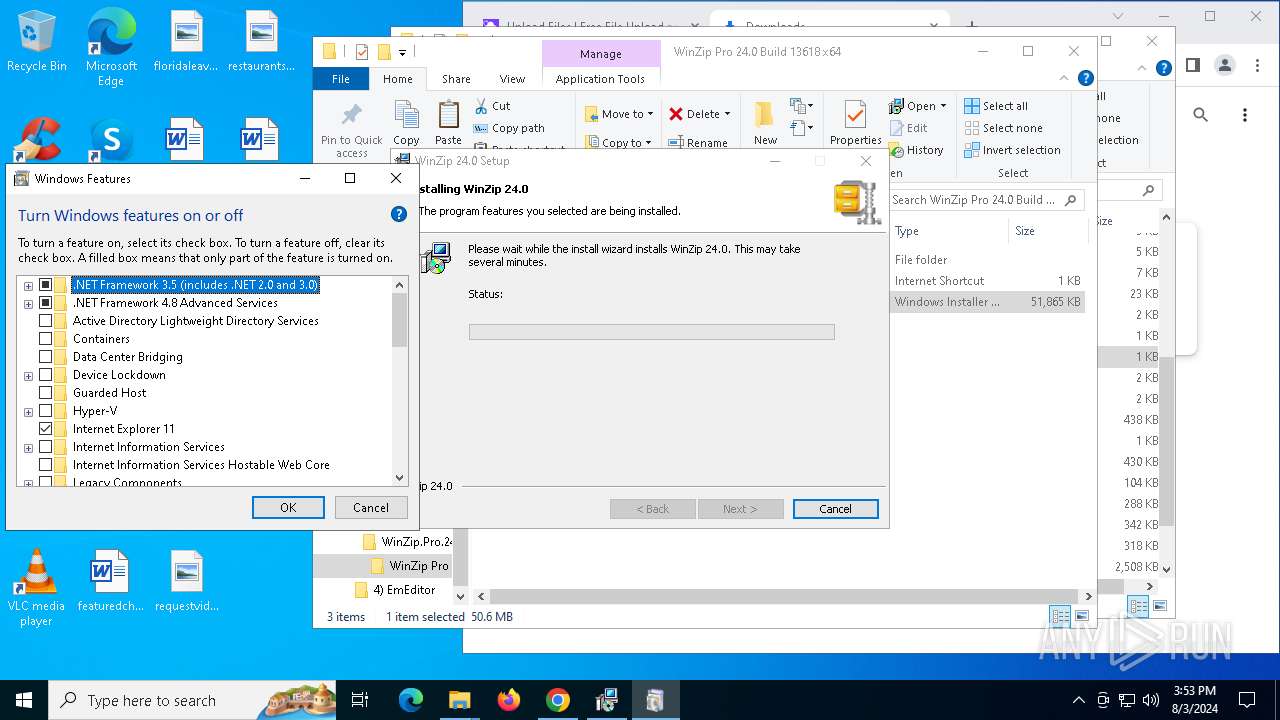Click the blue Help icon in Windows Features
Viewport: 1280px width, 720px height.
point(398,214)
